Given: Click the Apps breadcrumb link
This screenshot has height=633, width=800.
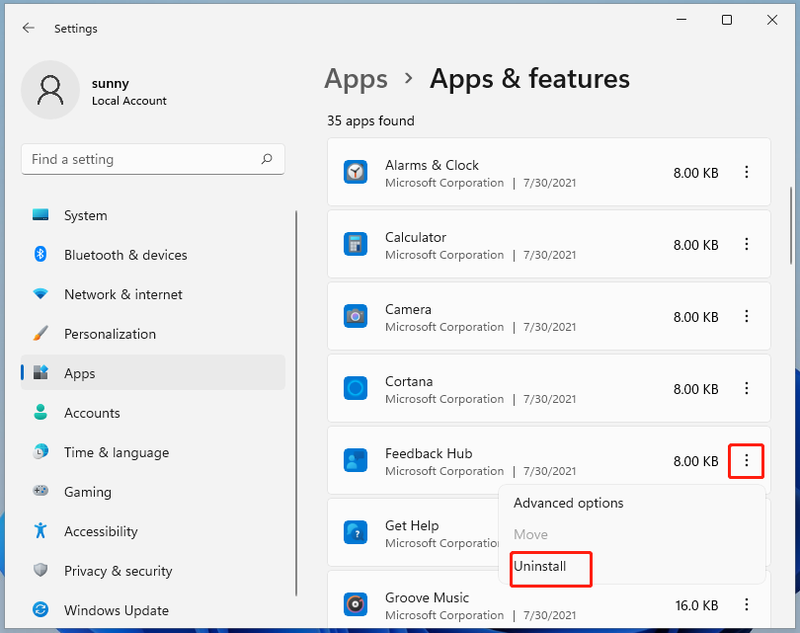Looking at the screenshot, I should [356, 79].
